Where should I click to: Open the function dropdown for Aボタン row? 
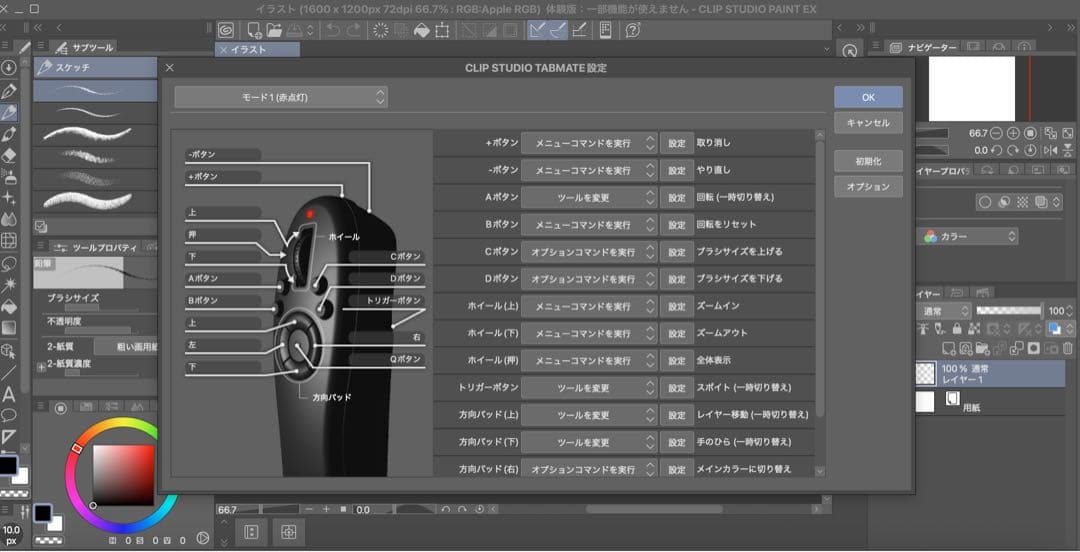pyautogui.click(x=589, y=198)
